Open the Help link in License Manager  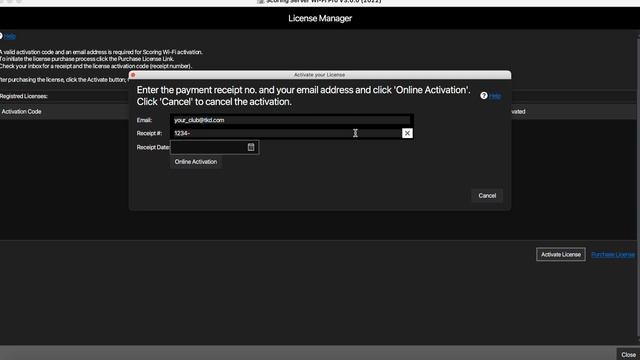(10, 36)
